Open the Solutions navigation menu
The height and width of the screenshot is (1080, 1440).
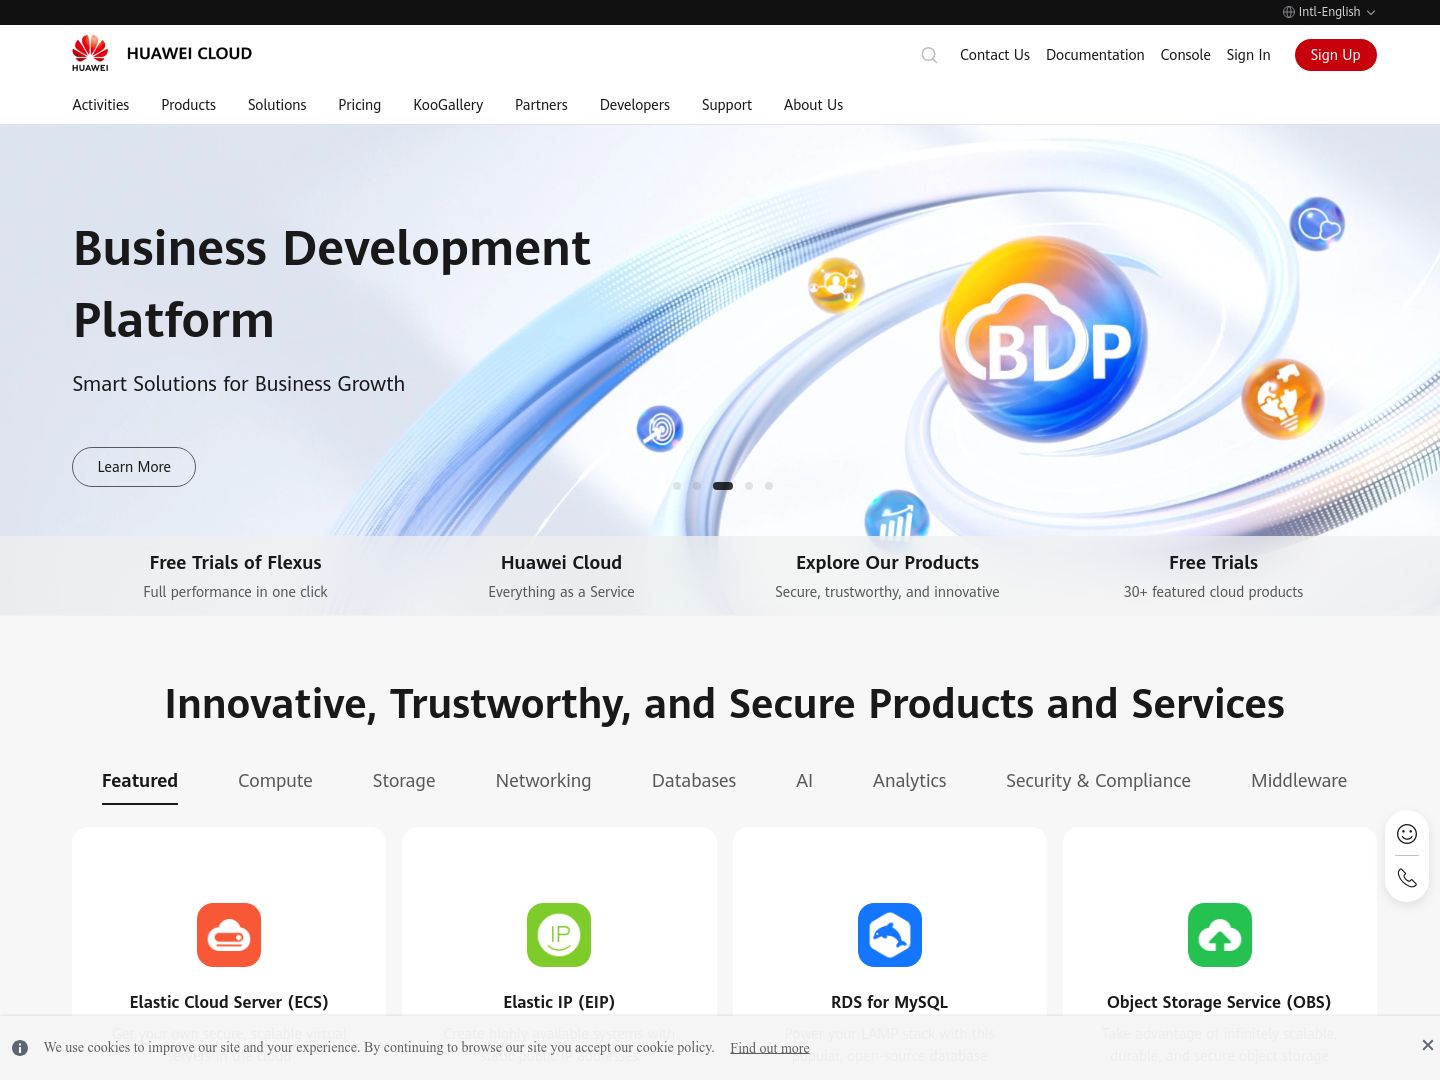pos(277,105)
